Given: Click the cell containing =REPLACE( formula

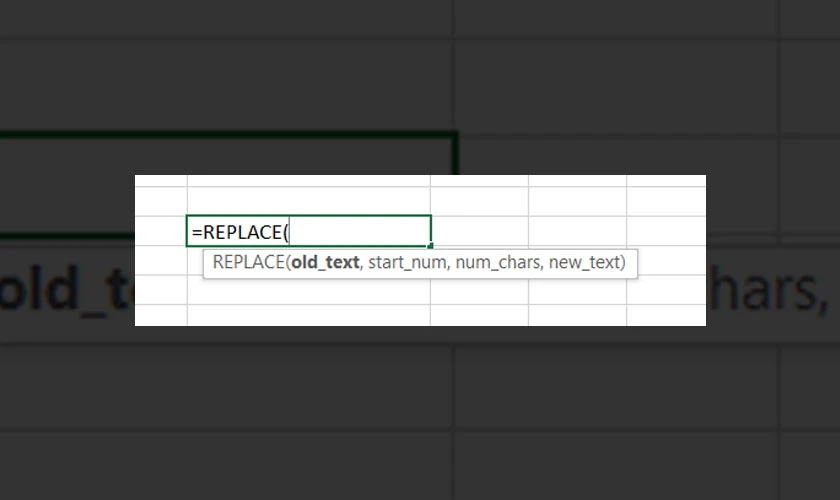Looking at the screenshot, I should coord(309,231).
